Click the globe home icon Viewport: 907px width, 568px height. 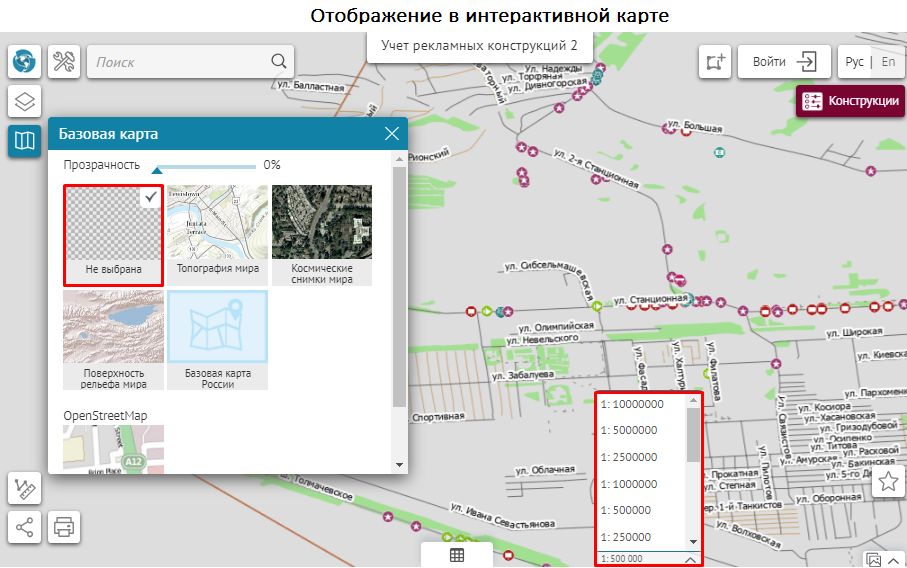(24, 62)
